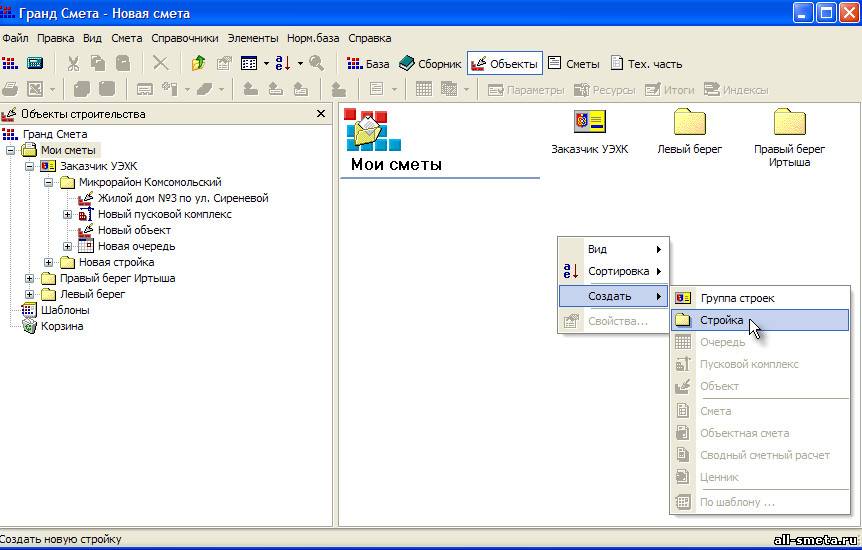The width and height of the screenshot is (862, 550).
Task: Close the Объекты строительства panel
Action: pyautogui.click(x=321, y=114)
